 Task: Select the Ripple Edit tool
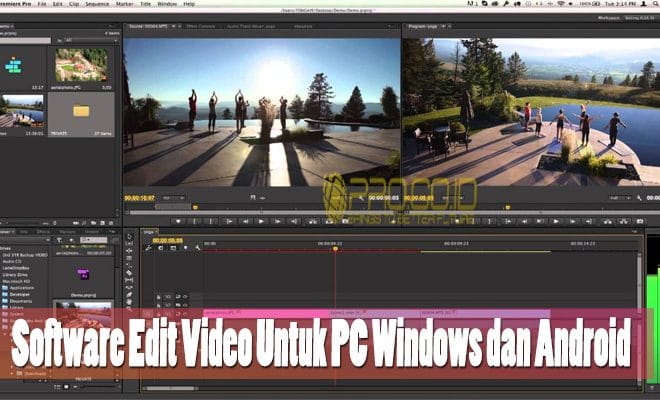point(129,251)
